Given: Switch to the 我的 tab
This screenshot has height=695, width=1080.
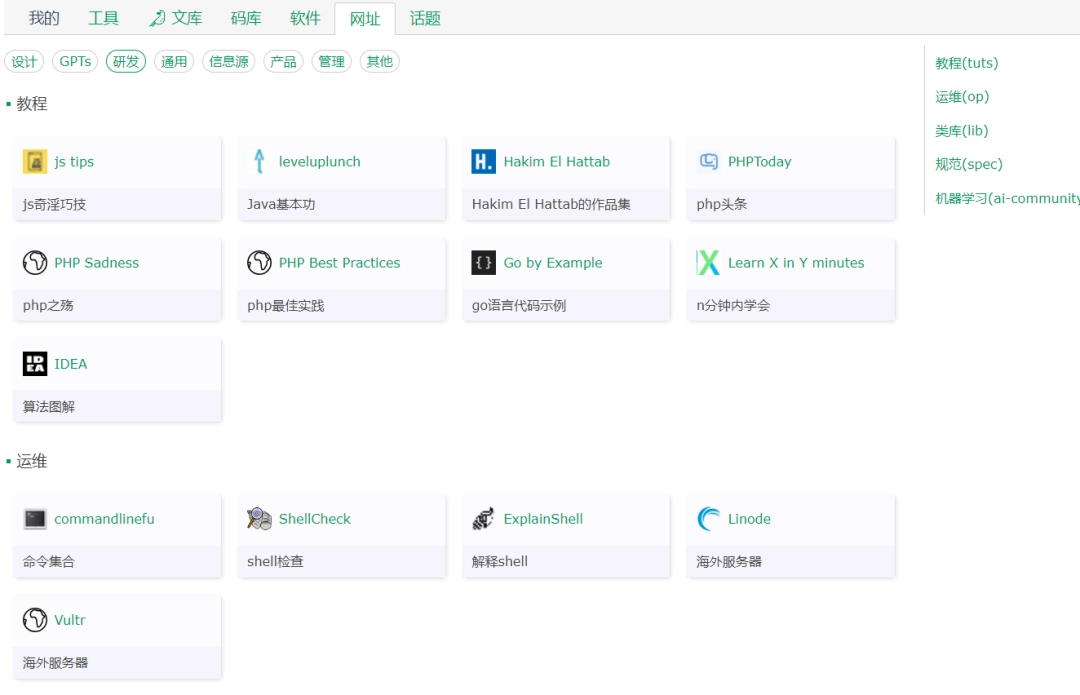Looking at the screenshot, I should 44,19.
